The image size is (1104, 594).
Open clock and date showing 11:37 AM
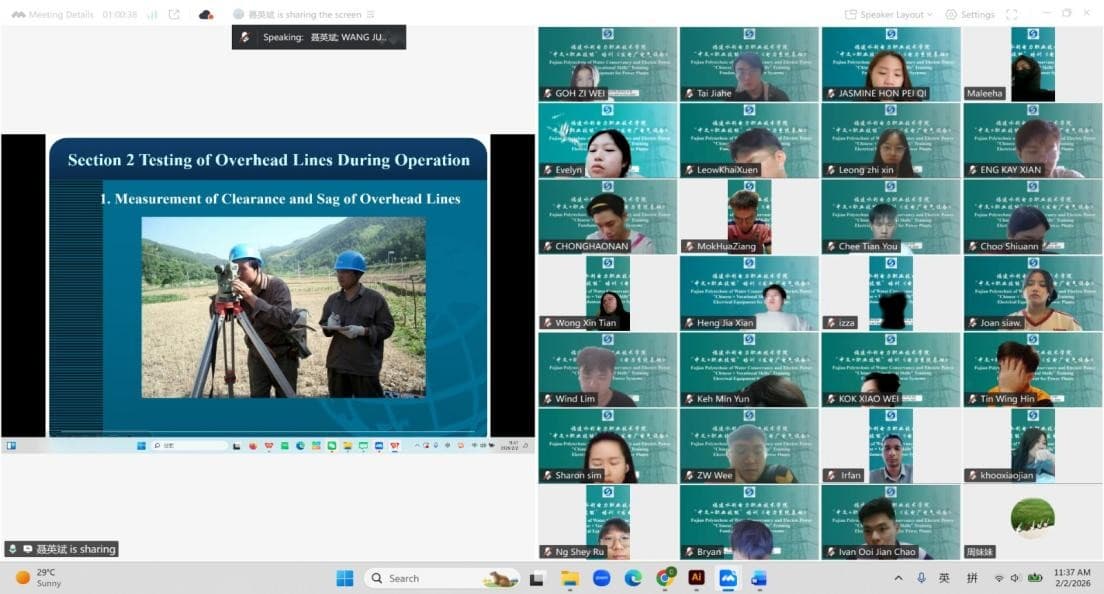(x=1072, y=578)
